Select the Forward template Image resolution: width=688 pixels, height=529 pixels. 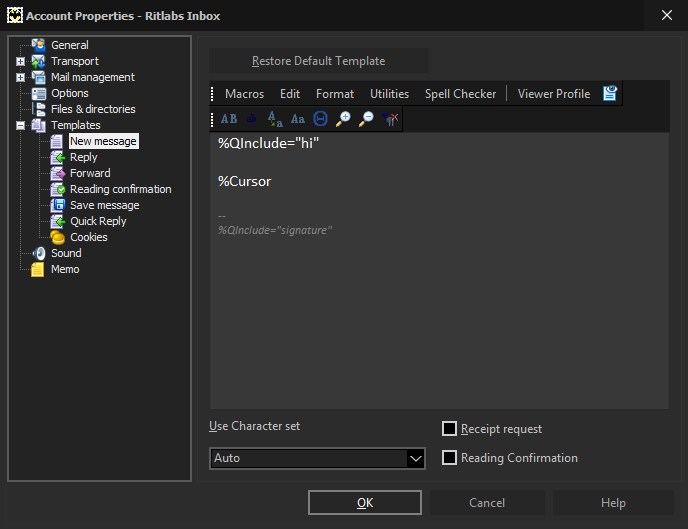(x=90, y=173)
